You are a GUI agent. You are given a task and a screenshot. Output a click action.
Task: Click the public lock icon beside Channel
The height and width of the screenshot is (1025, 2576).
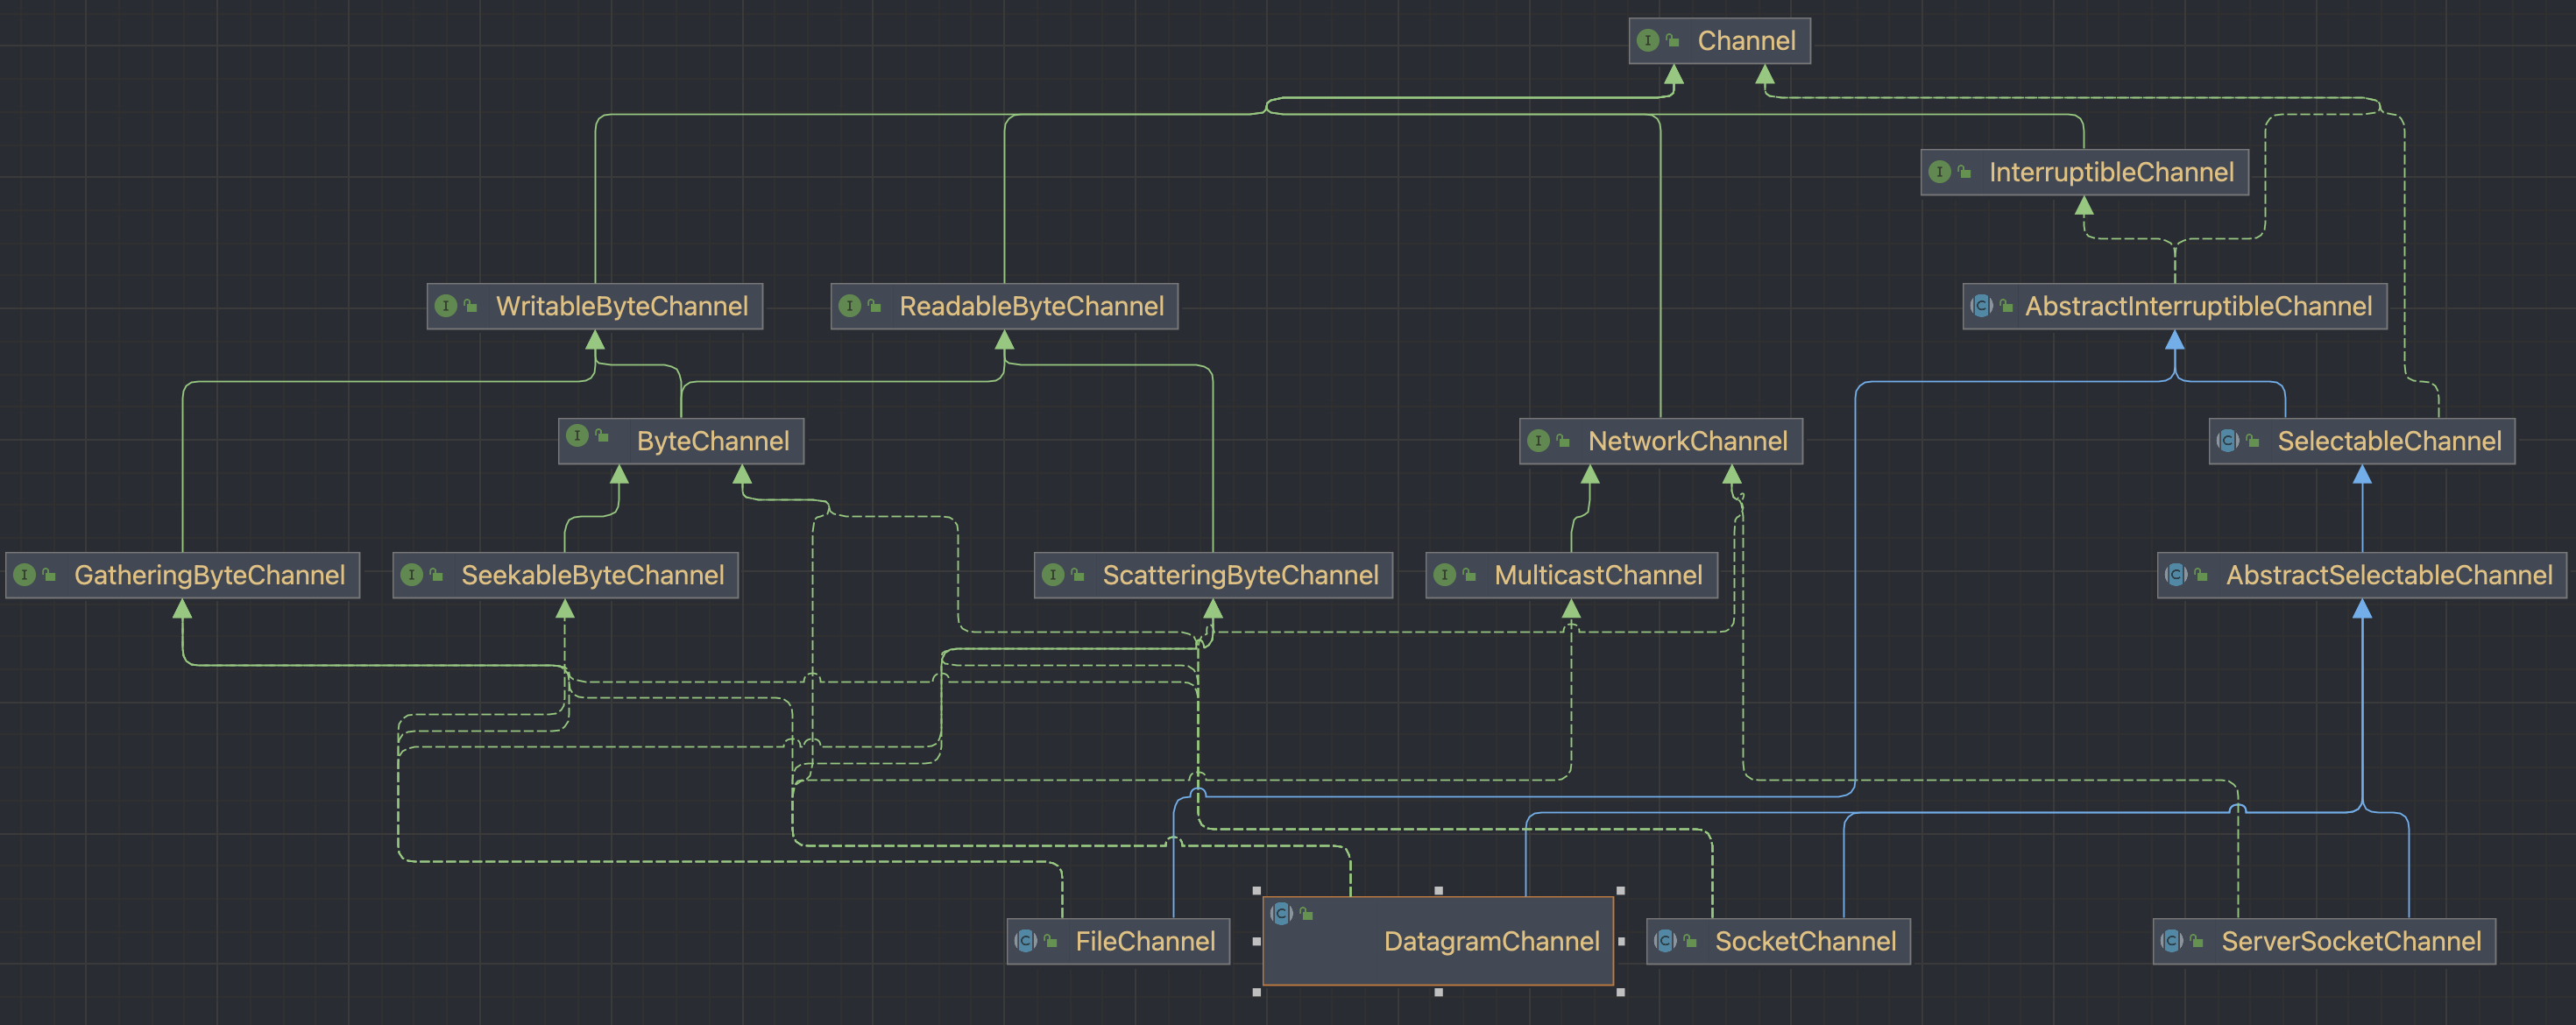pyautogui.click(x=1672, y=40)
